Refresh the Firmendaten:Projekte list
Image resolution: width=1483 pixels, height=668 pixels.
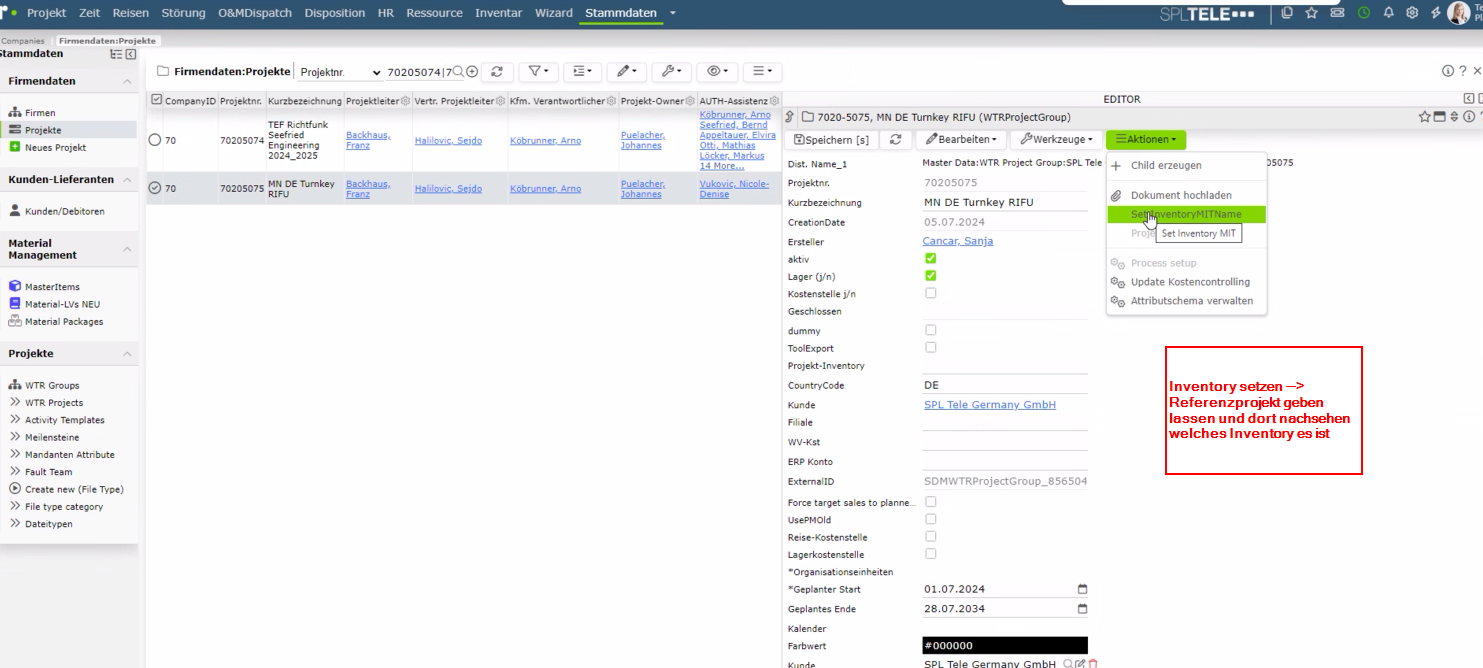pos(497,72)
